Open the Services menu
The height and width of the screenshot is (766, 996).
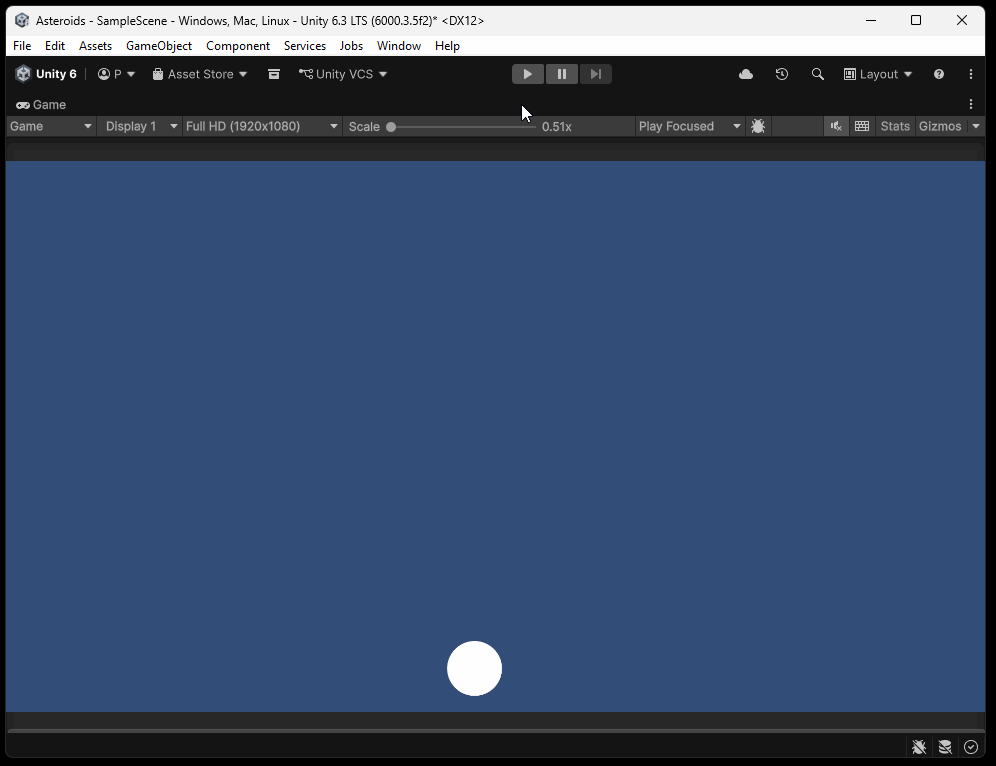(x=305, y=46)
